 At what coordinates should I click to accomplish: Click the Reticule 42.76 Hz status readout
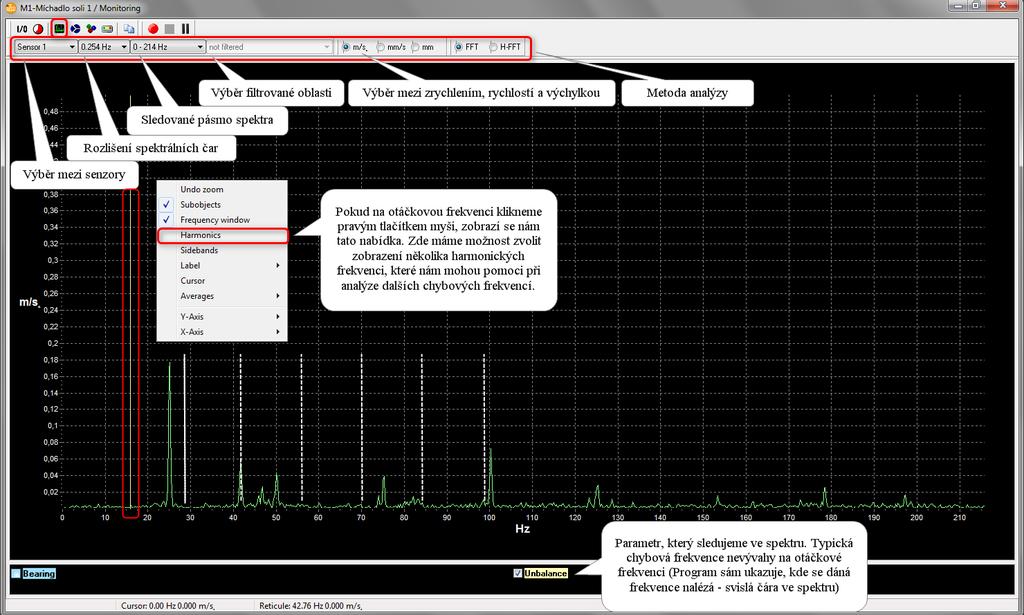[x=311, y=606]
